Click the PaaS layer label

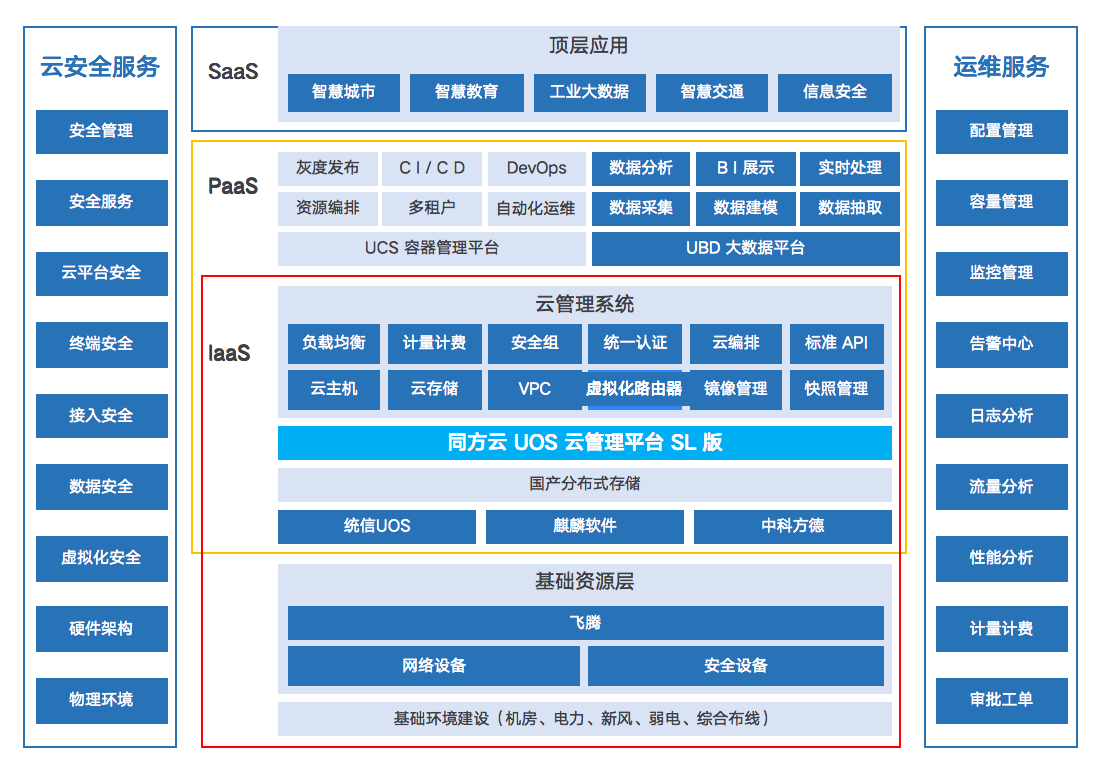[x=233, y=186]
